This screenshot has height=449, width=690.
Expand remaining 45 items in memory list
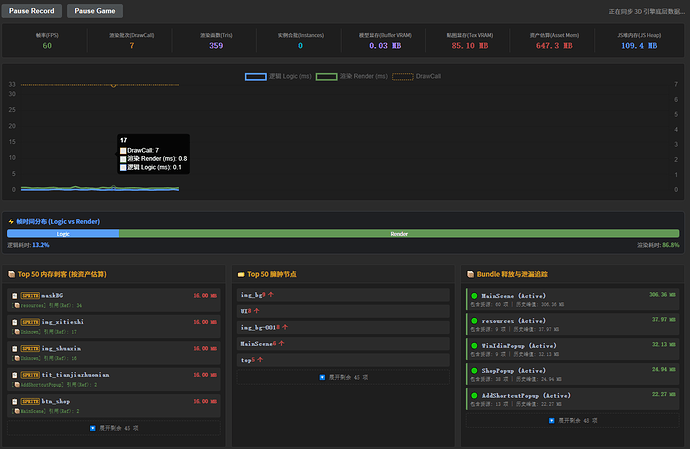pos(114,428)
